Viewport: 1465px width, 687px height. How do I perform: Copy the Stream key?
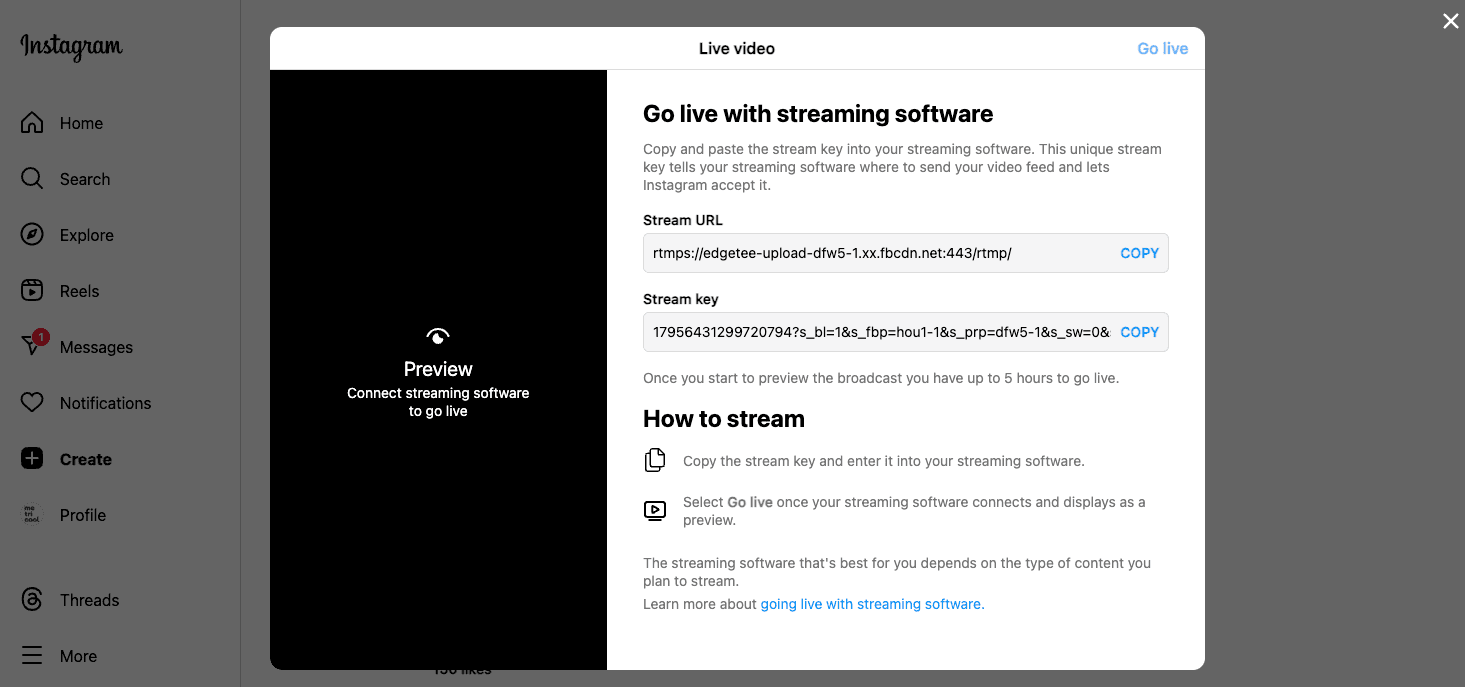click(1139, 331)
